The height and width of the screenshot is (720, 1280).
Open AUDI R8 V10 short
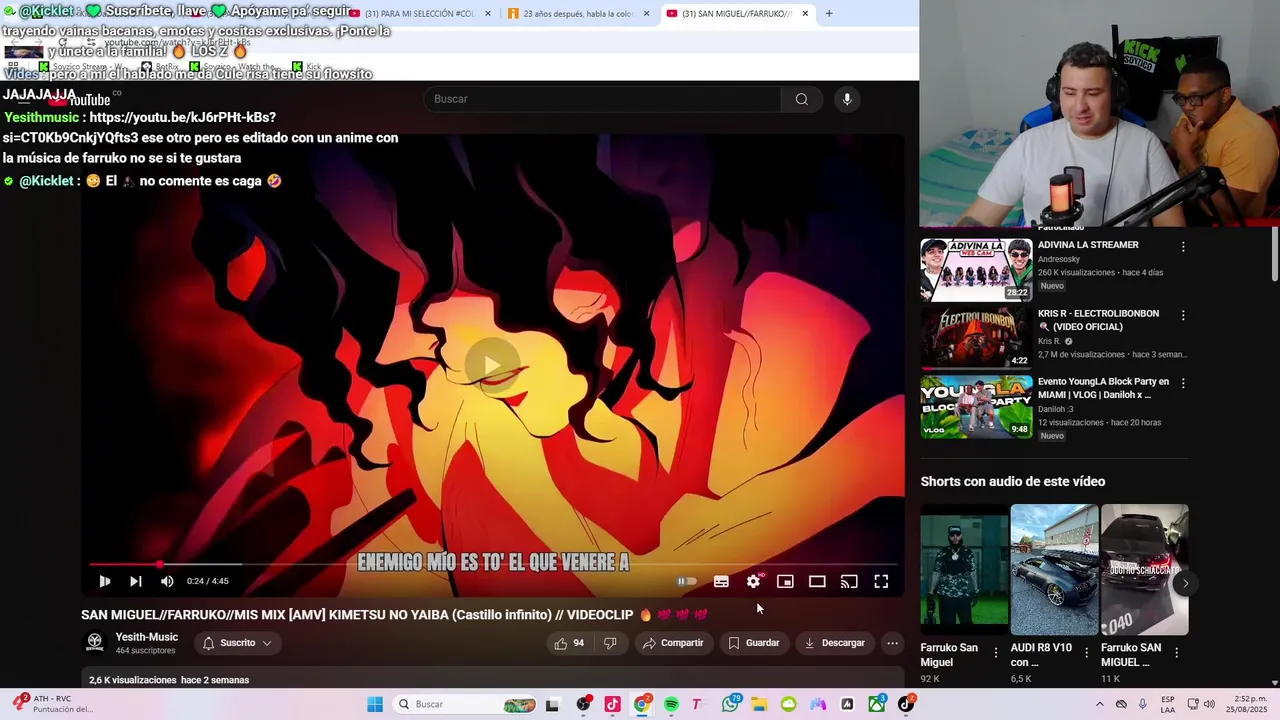tap(1054, 570)
